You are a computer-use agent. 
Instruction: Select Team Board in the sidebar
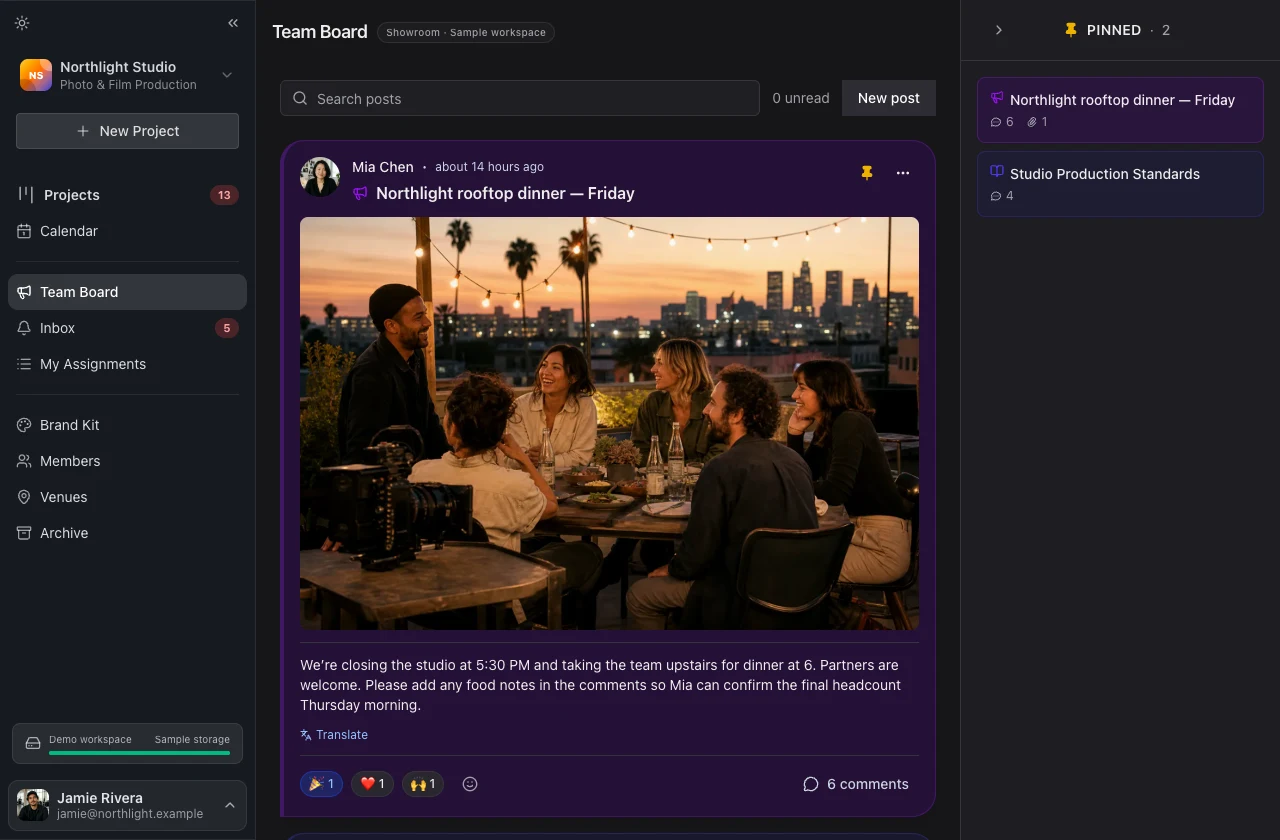tap(127, 292)
